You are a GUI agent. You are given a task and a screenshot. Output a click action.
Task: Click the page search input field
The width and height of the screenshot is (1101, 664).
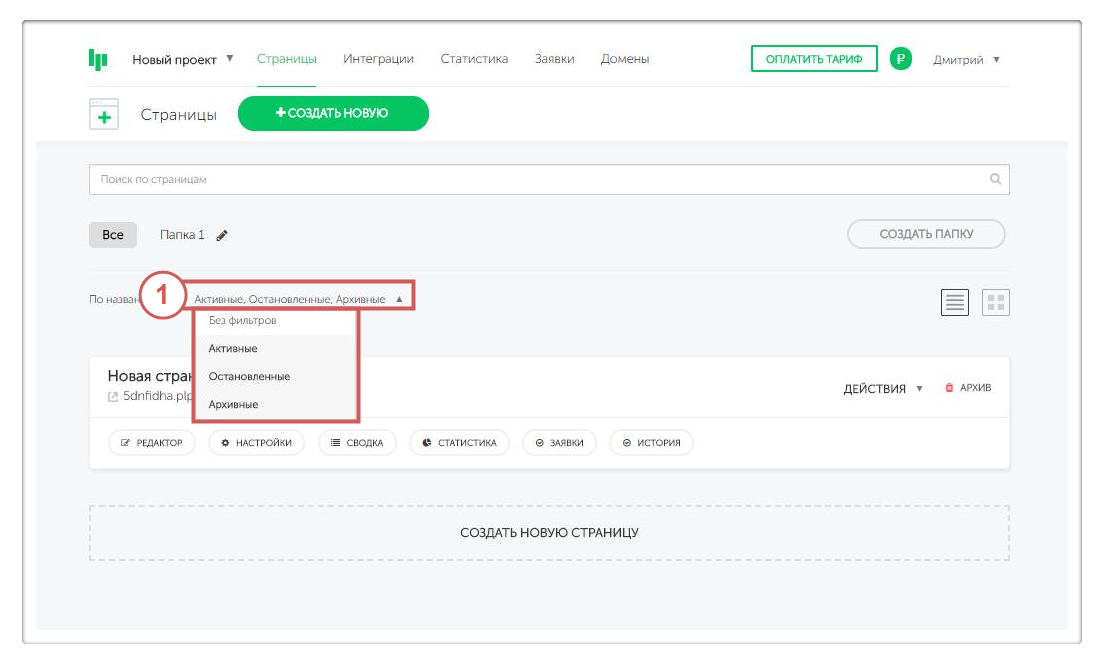point(540,180)
